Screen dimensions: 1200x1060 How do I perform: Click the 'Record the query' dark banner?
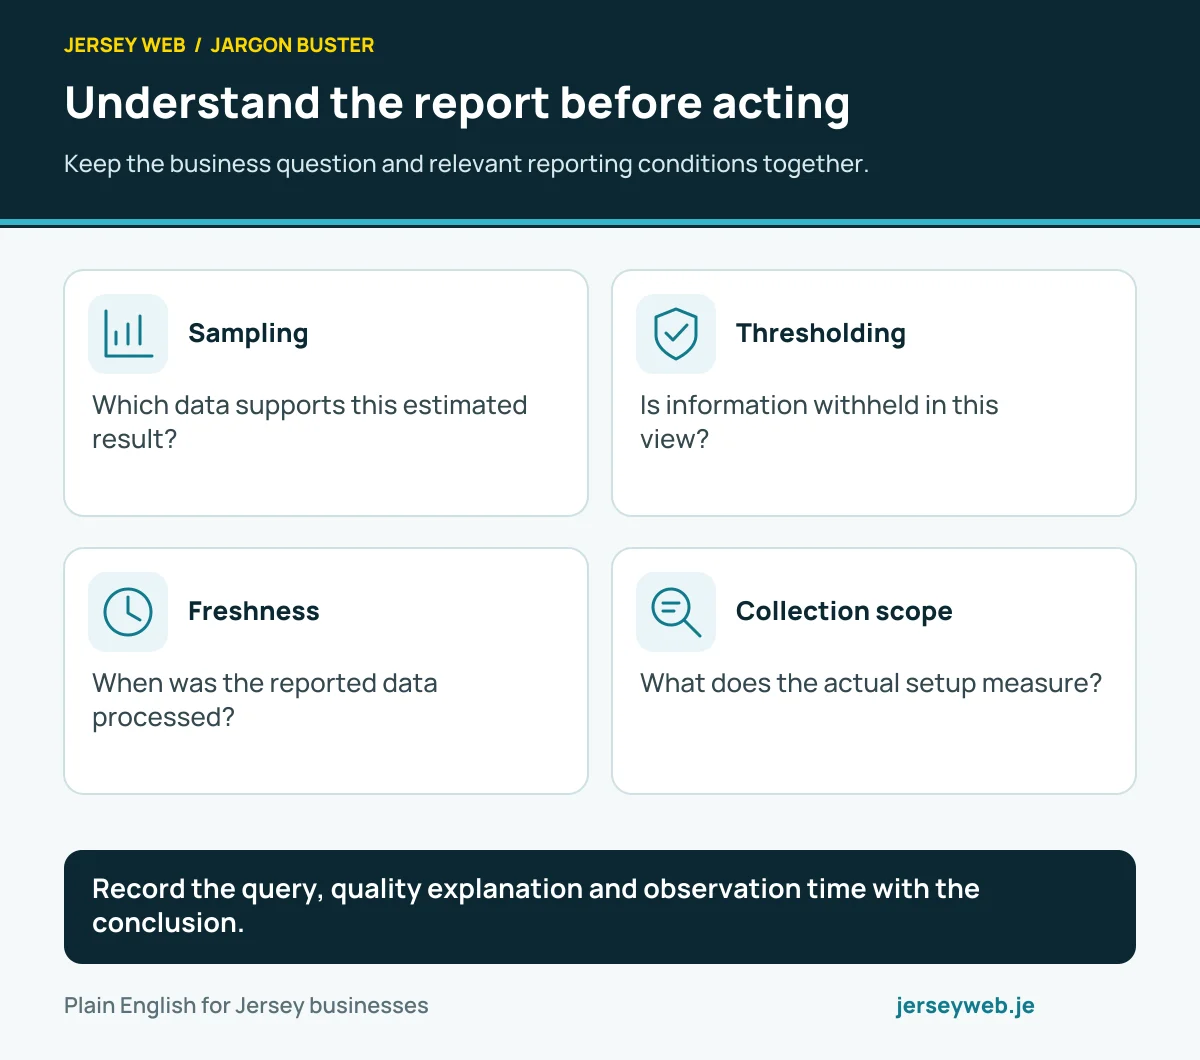tap(600, 907)
